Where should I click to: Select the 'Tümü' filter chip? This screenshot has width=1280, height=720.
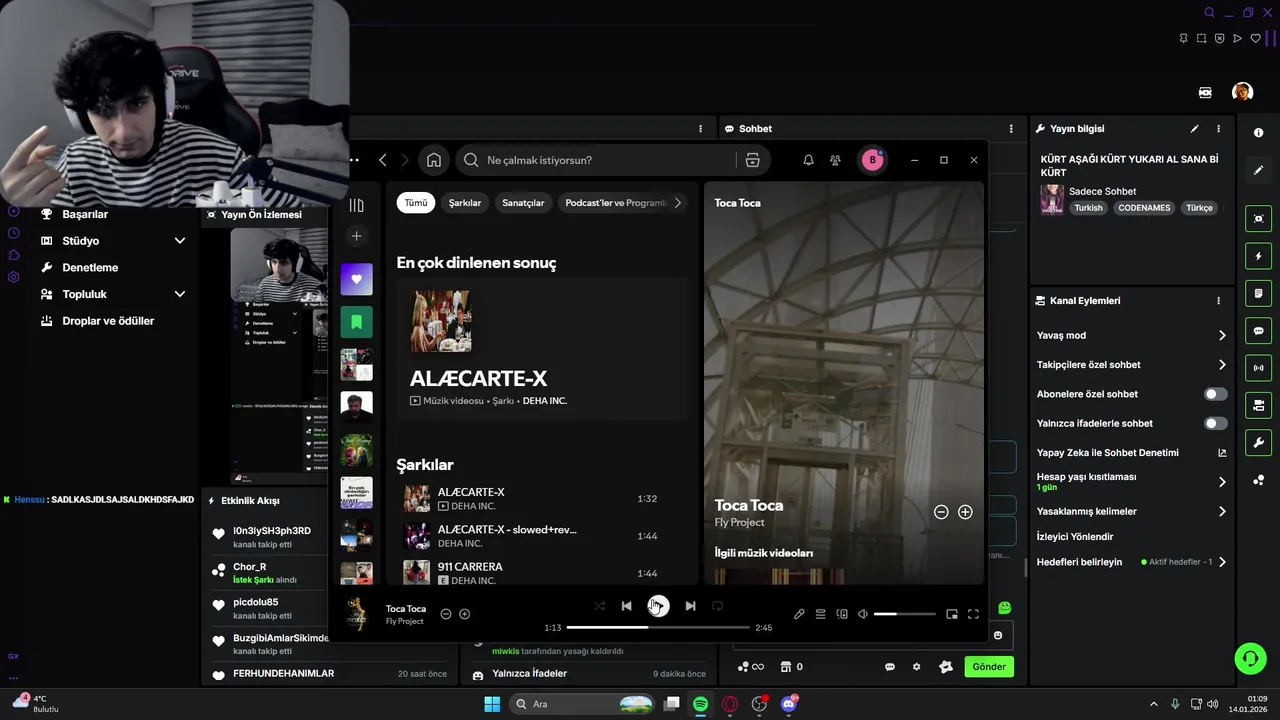pyautogui.click(x=416, y=203)
